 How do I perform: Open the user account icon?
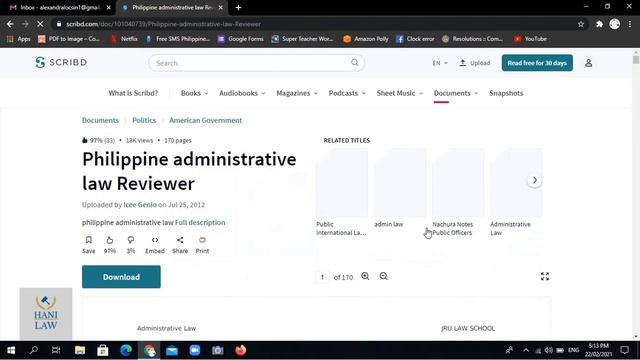(x=589, y=63)
